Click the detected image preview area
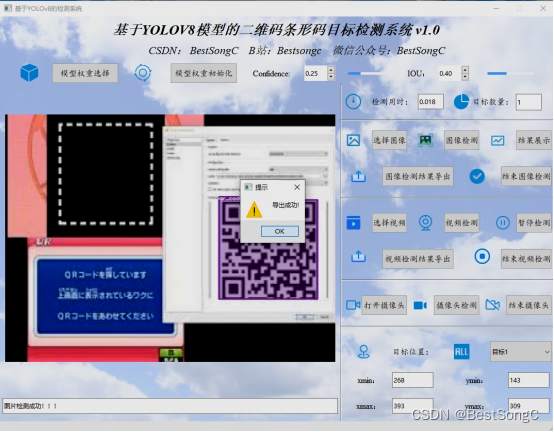This screenshot has height=432, width=554. coord(170,238)
